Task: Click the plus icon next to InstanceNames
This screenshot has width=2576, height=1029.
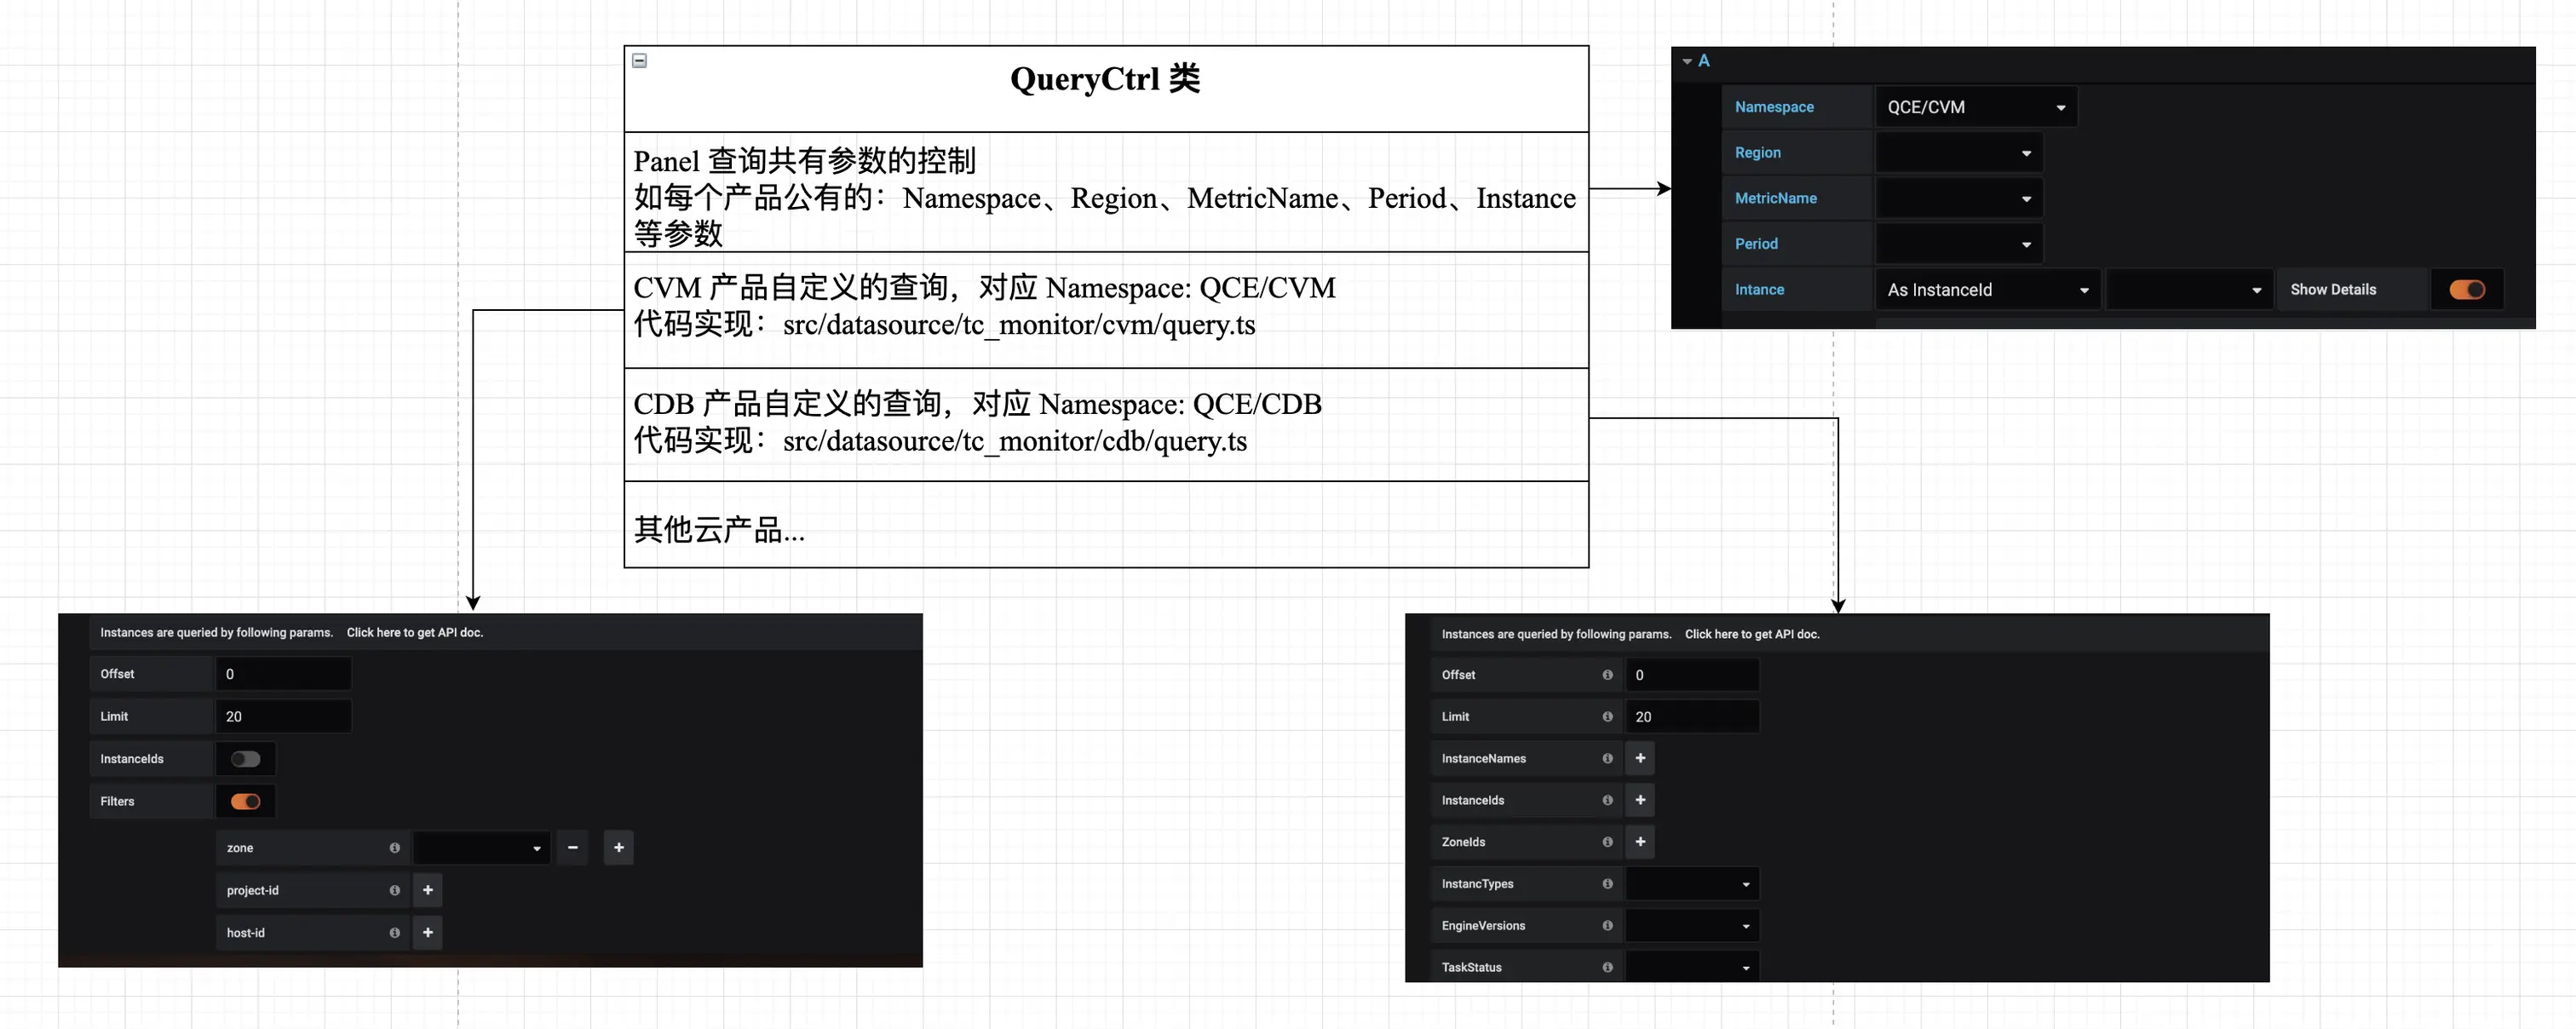Action: point(1639,758)
